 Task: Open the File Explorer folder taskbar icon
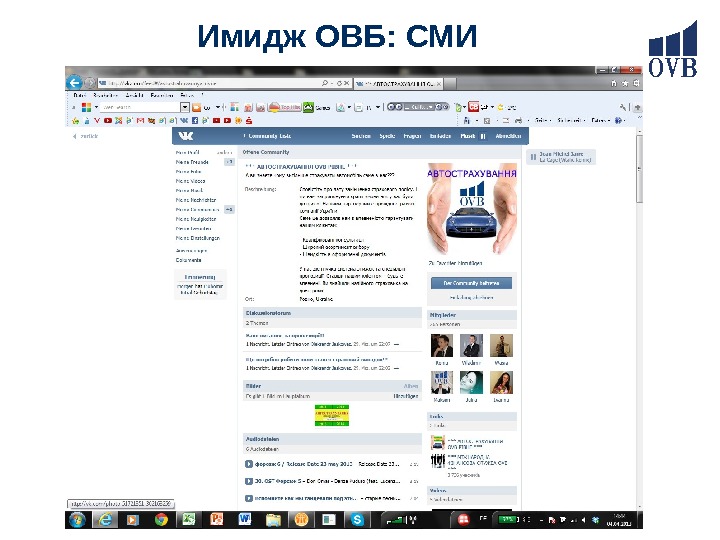pyautogui.click(x=273, y=520)
